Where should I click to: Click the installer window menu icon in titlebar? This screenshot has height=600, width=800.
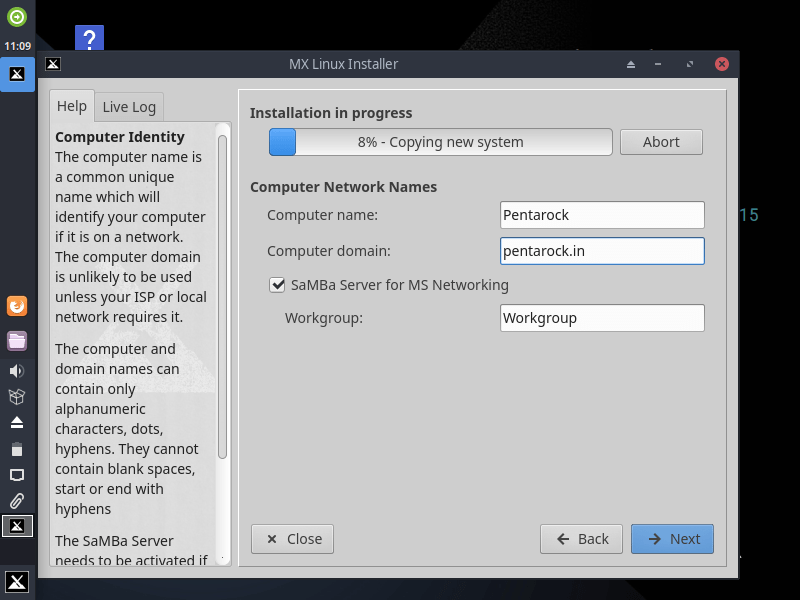pos(53,64)
